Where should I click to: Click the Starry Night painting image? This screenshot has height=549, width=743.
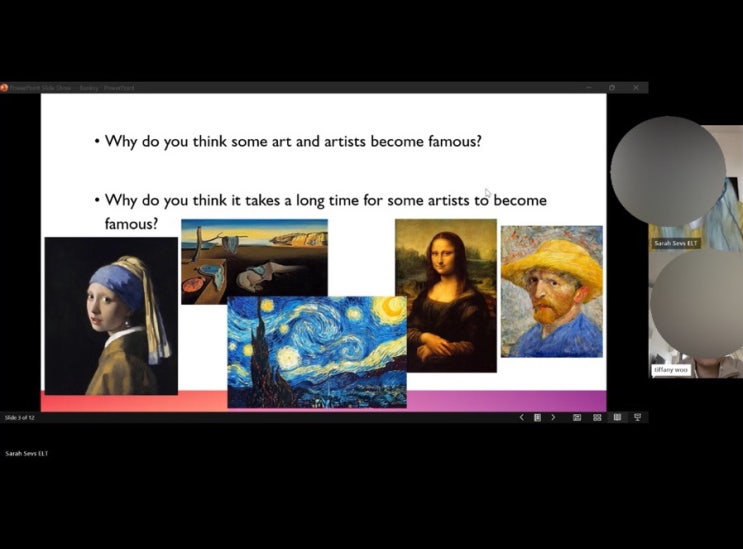click(317, 352)
